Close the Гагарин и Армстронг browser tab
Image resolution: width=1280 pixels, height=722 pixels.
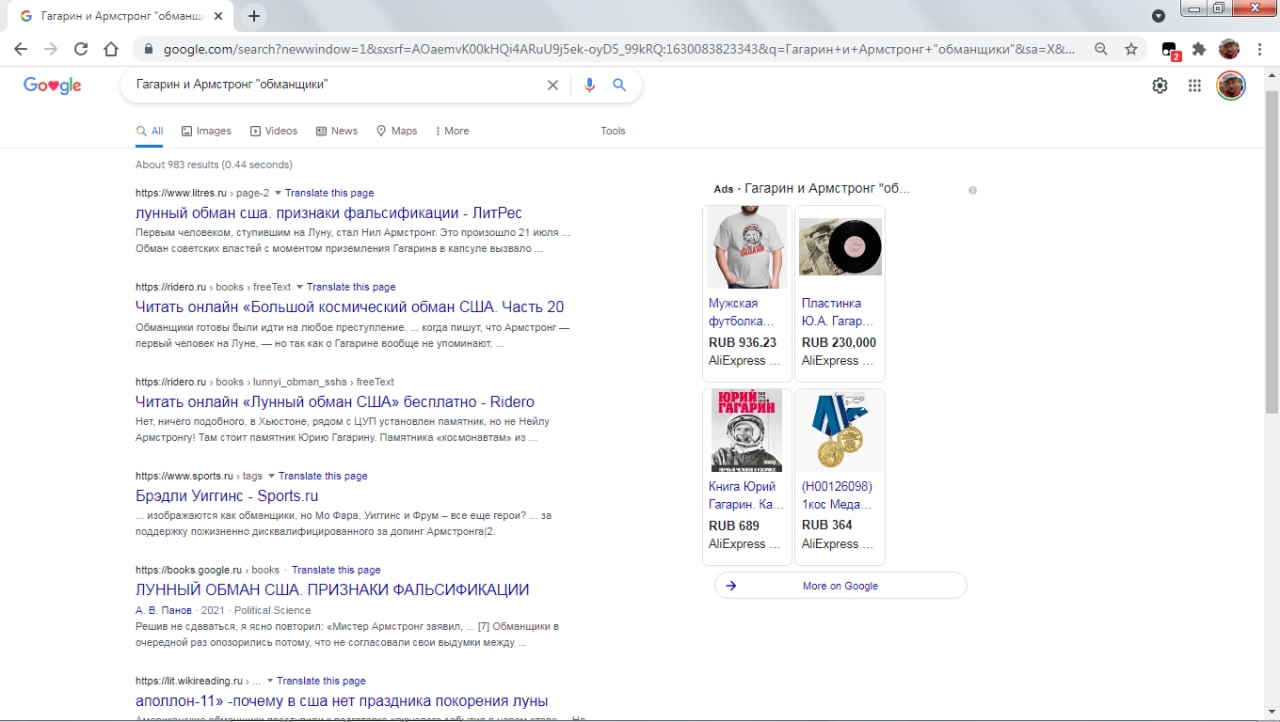218,16
